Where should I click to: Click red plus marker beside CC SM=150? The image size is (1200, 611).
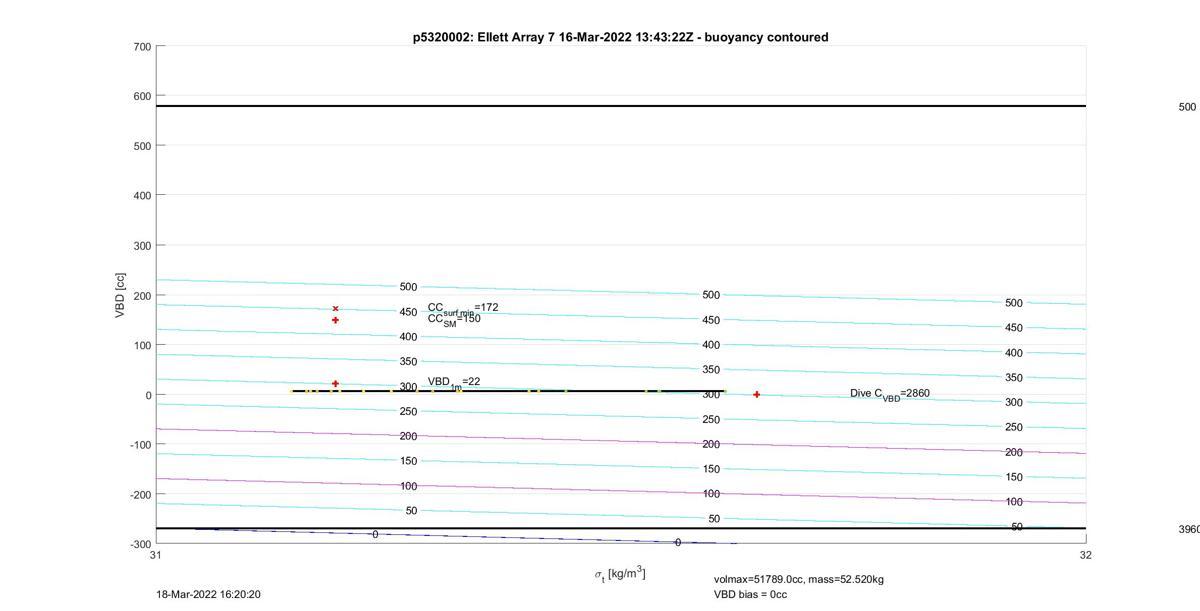[x=335, y=320]
